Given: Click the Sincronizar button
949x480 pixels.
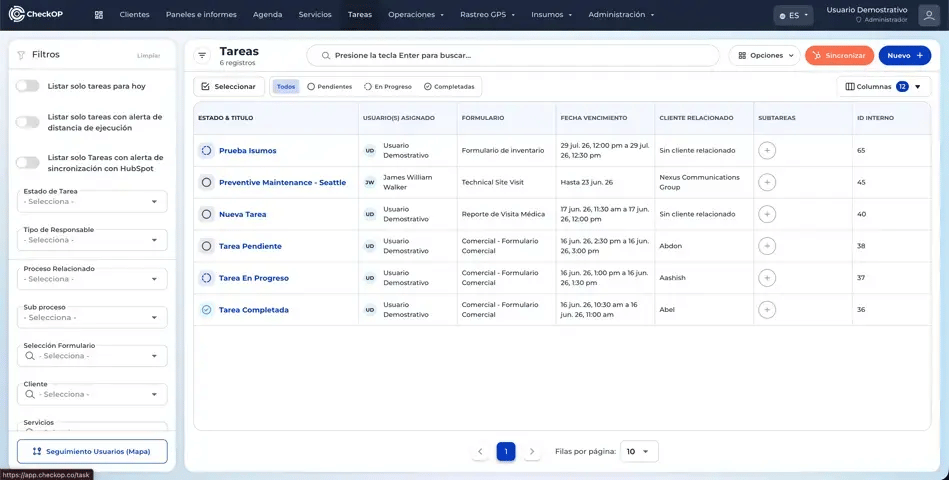Looking at the screenshot, I should click(x=839, y=56).
